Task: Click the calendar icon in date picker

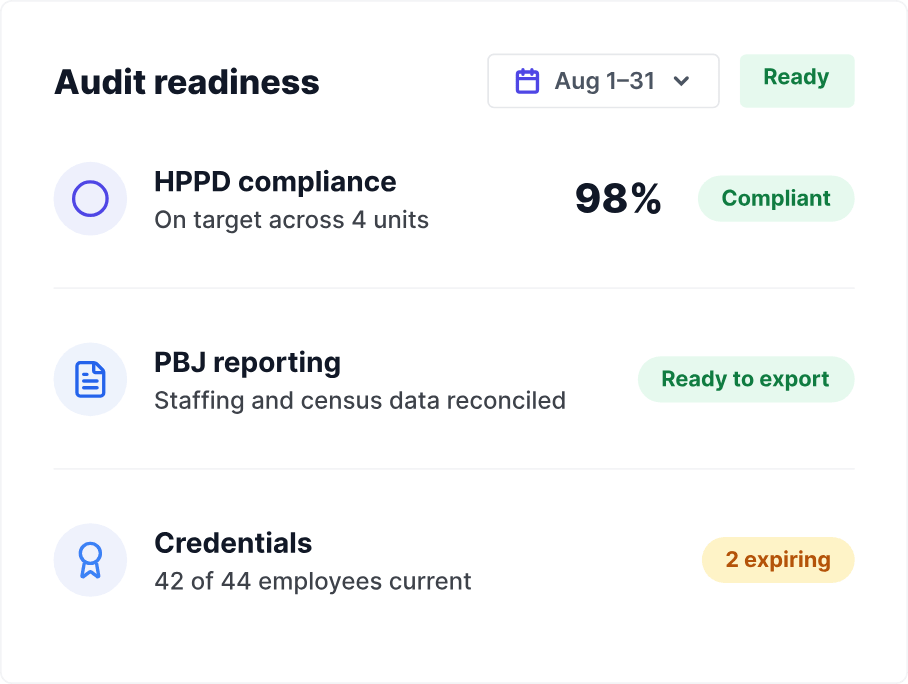Action: point(527,81)
